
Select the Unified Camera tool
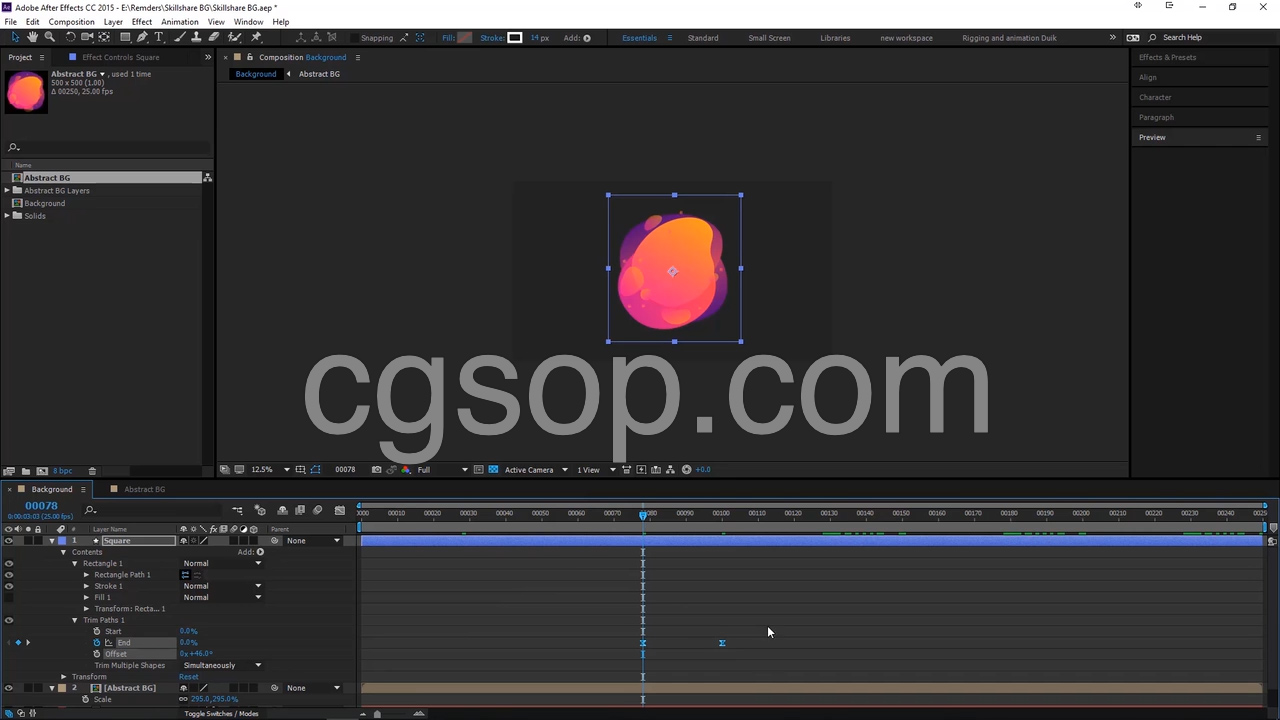tap(87, 37)
